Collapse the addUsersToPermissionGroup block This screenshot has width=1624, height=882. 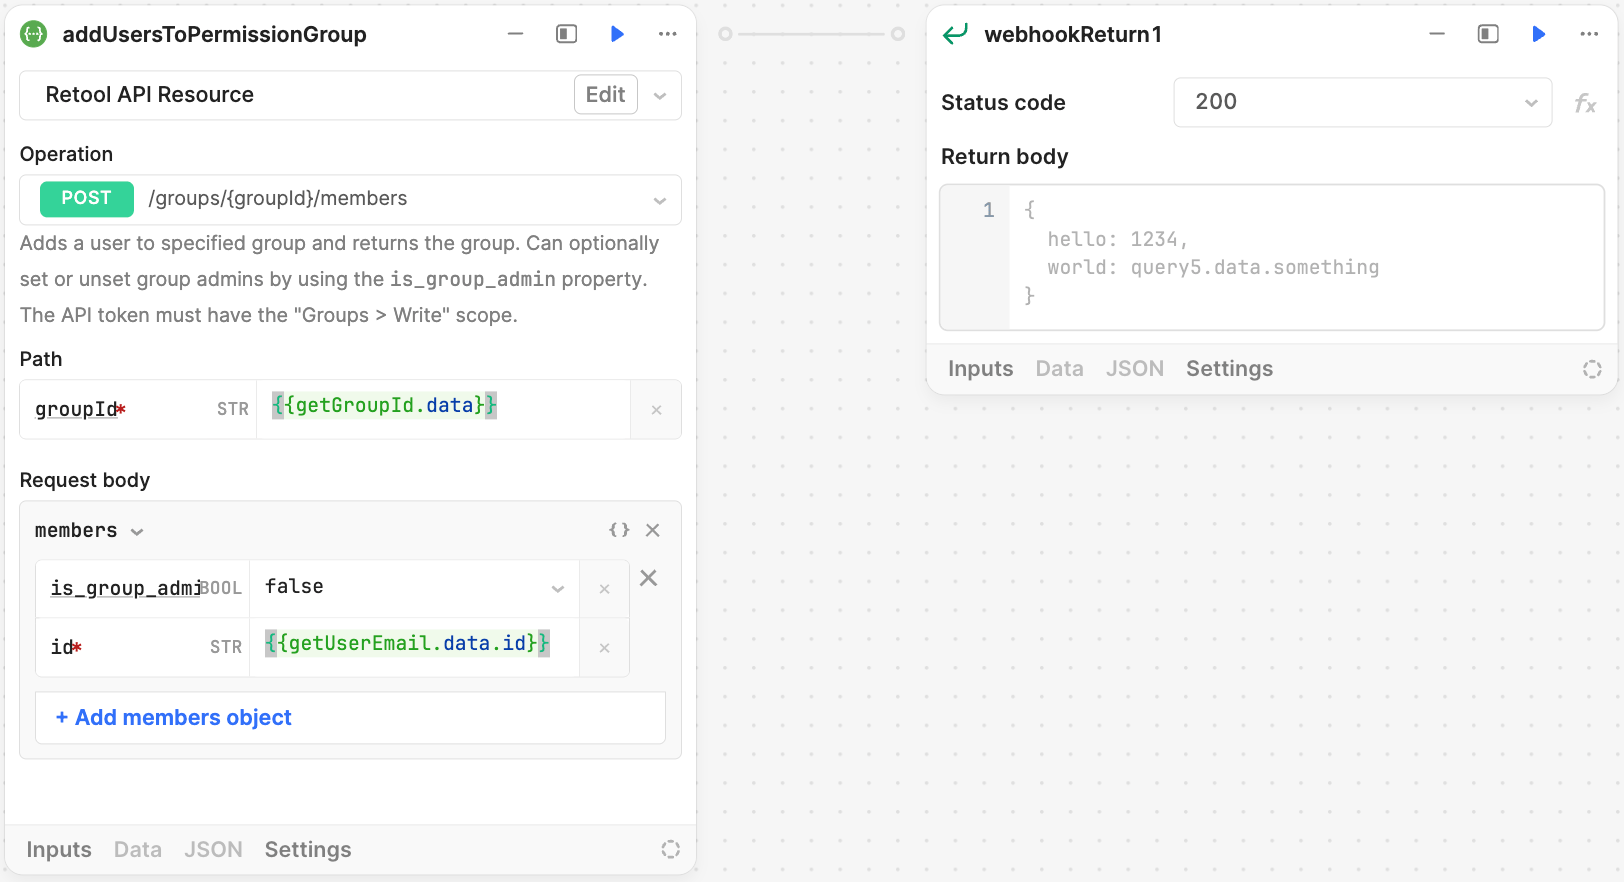coord(515,34)
